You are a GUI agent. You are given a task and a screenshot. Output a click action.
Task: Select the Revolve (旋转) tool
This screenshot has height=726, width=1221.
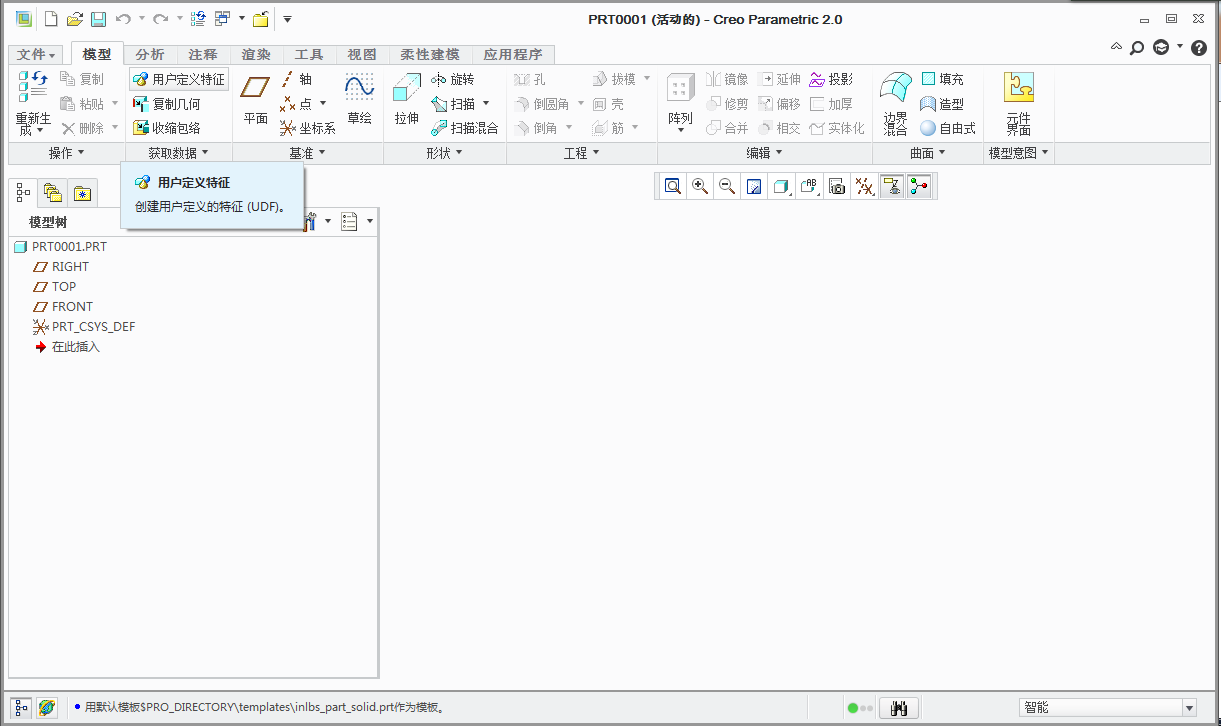coord(453,79)
